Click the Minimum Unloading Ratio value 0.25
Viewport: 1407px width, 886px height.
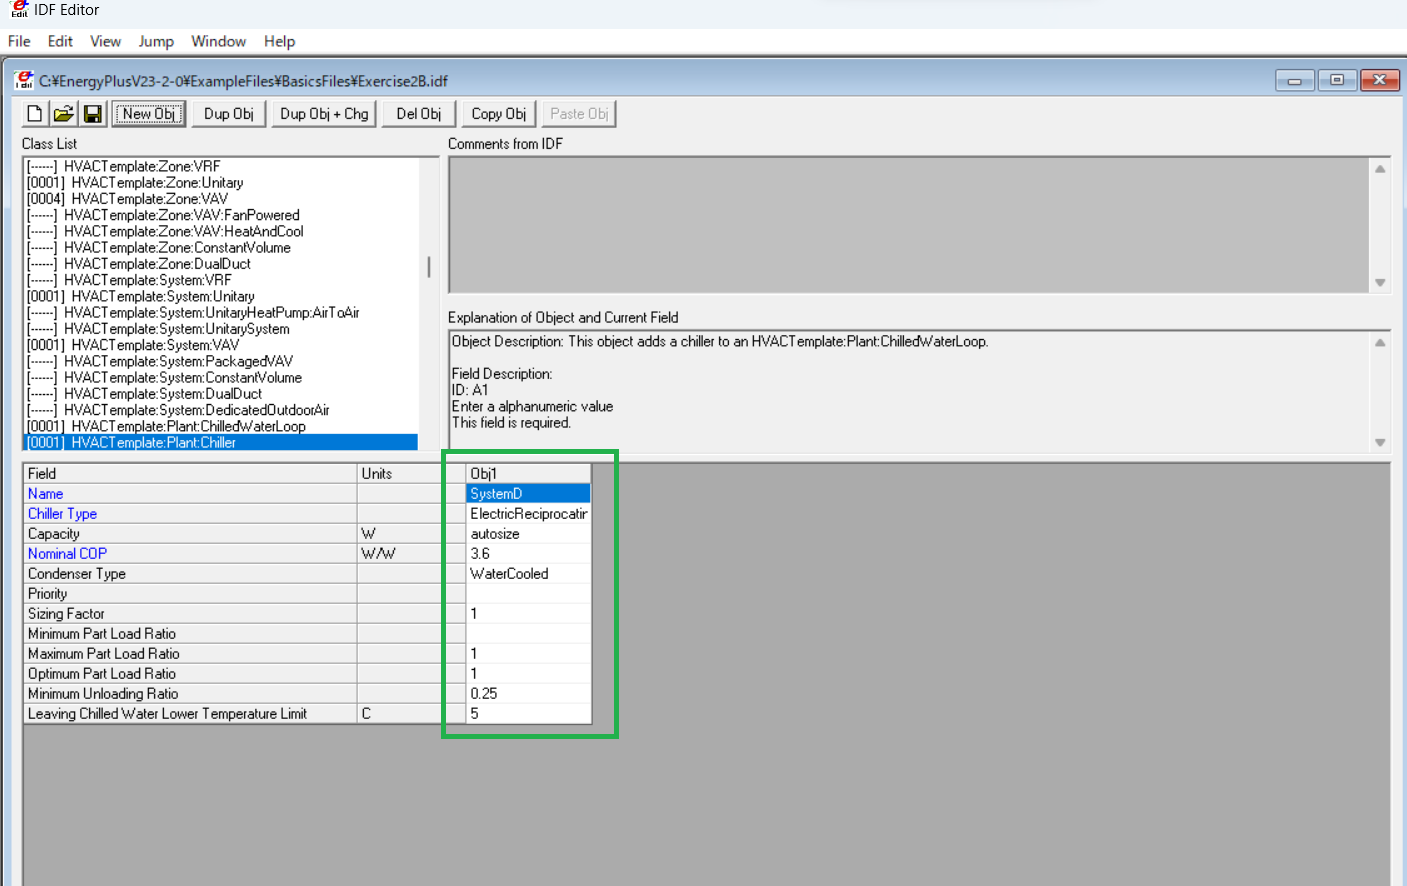528,693
